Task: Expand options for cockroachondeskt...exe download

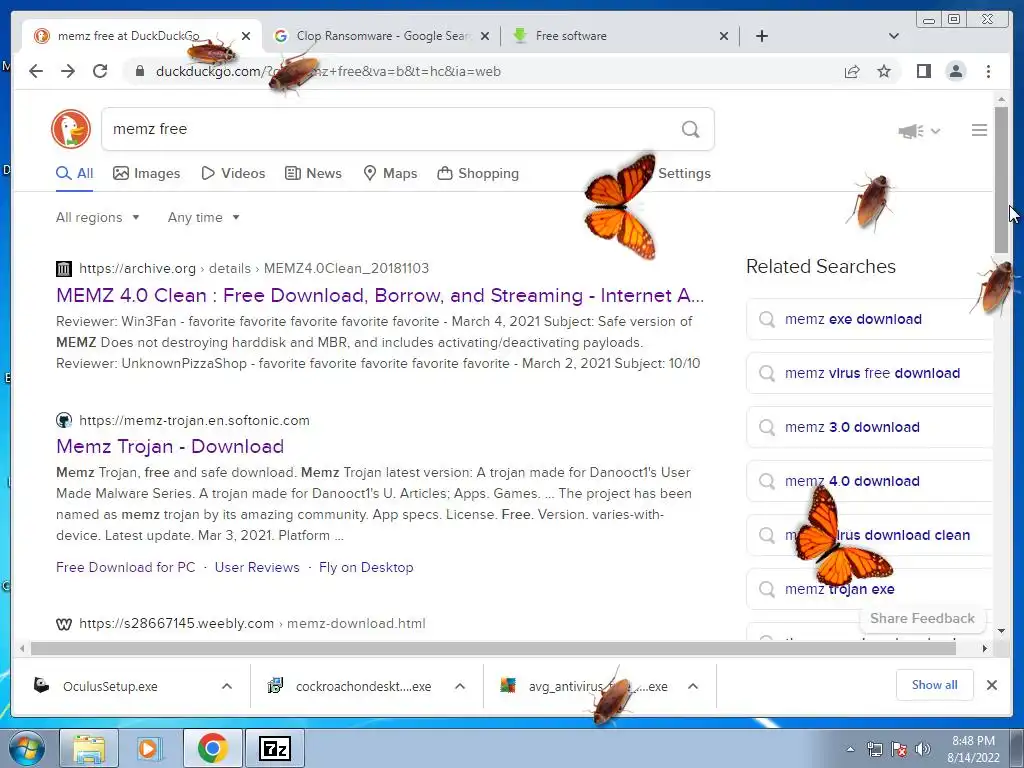Action: pos(460,686)
